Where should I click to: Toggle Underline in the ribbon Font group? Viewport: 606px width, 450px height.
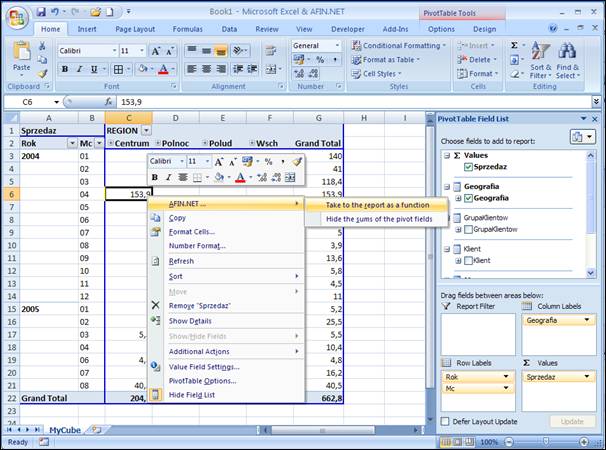[94, 69]
